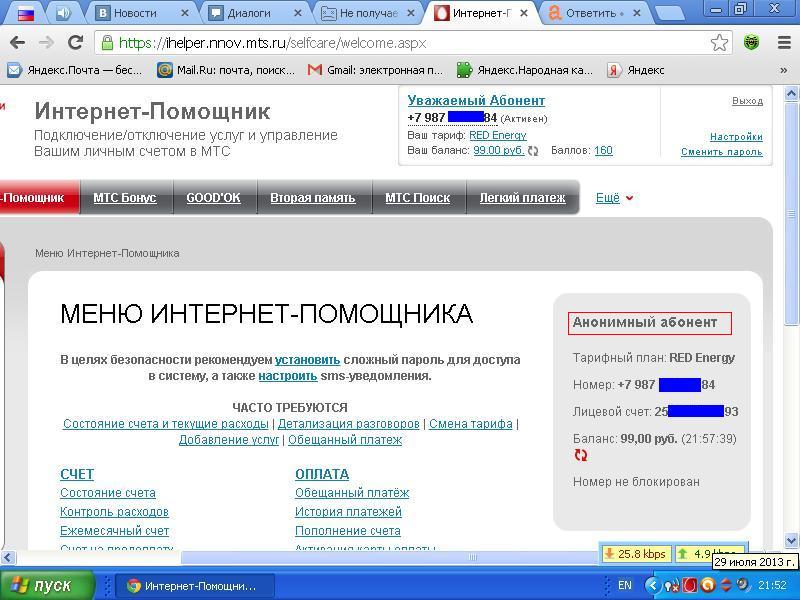The width and height of the screenshot is (800, 600).
Task: Click the vertical page scrollbar
Action: [793, 300]
